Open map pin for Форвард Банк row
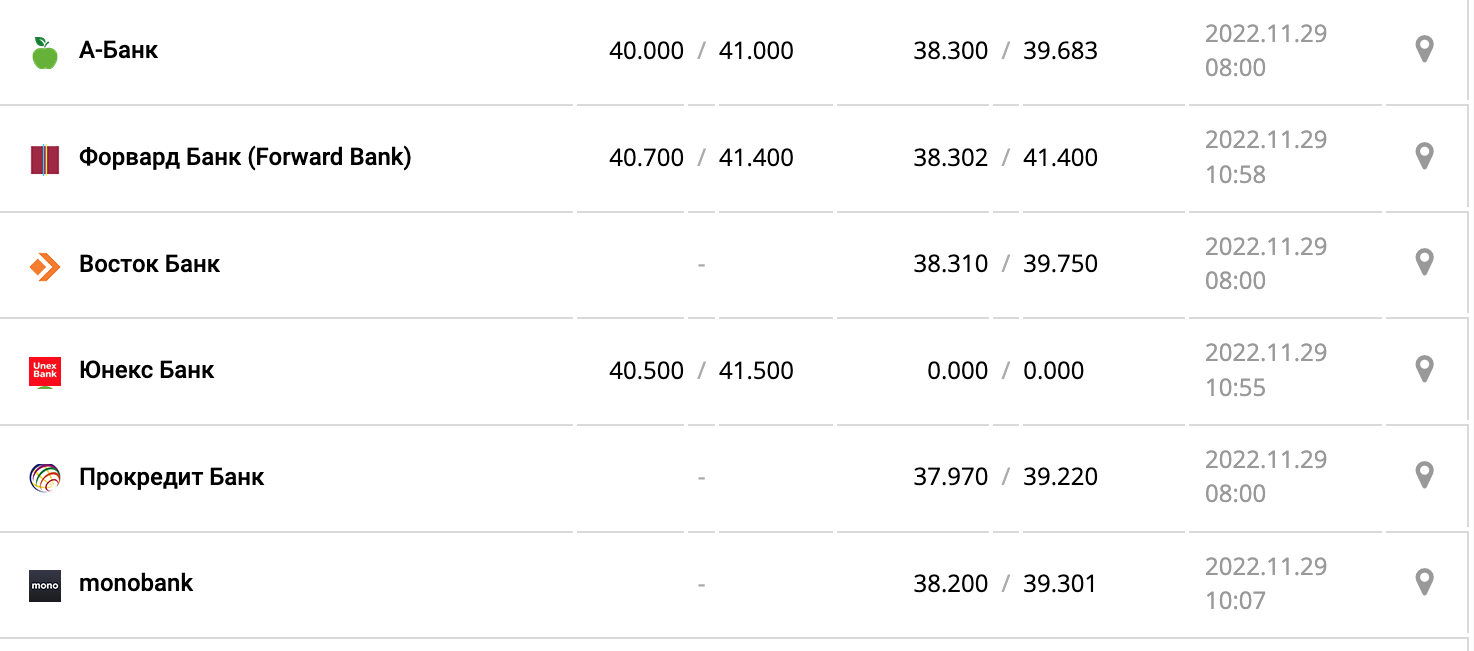 (x=1425, y=156)
